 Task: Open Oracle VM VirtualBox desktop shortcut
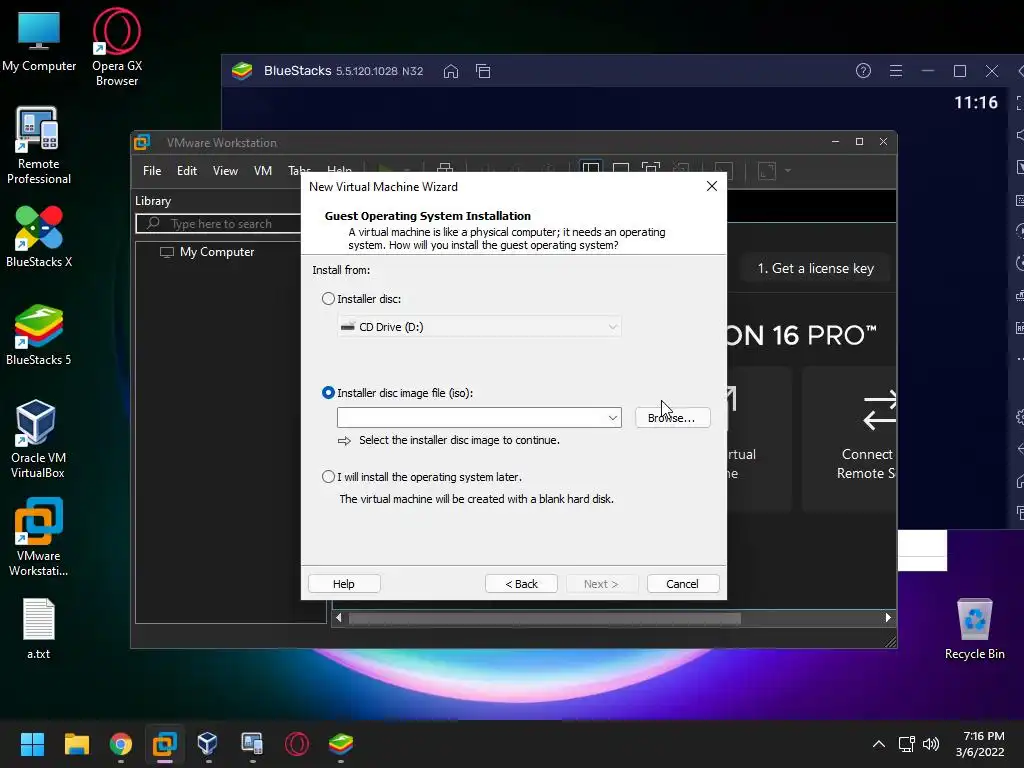tap(38, 440)
